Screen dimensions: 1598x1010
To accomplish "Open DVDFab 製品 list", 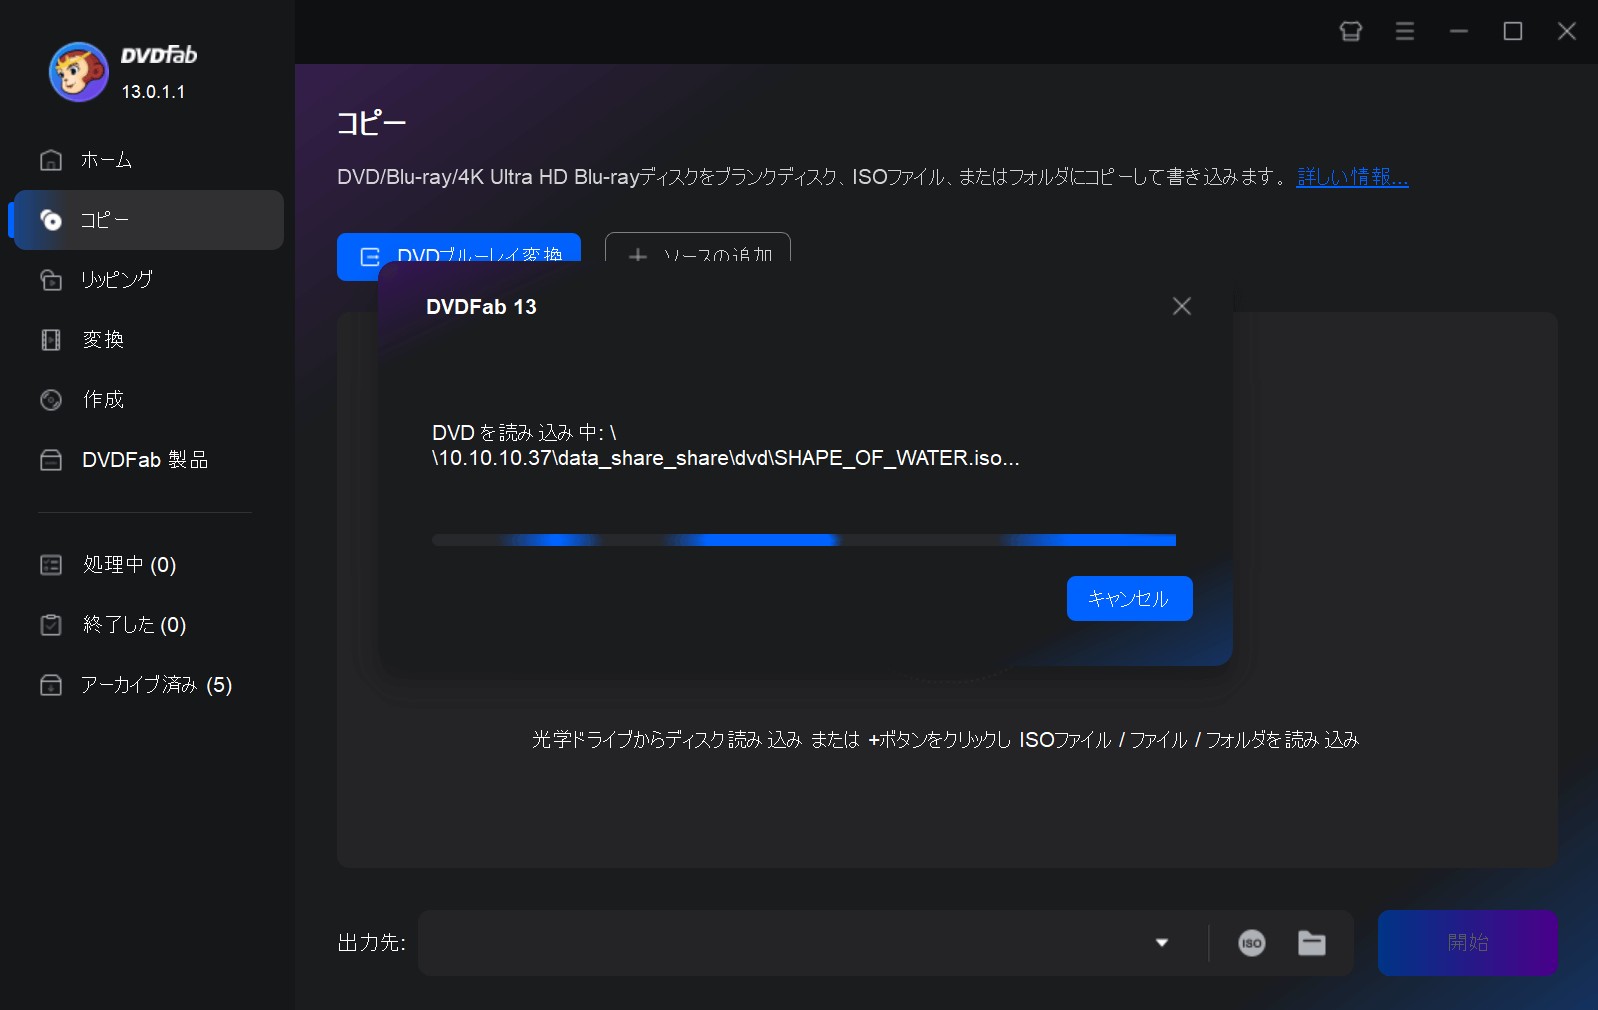I will (148, 460).
